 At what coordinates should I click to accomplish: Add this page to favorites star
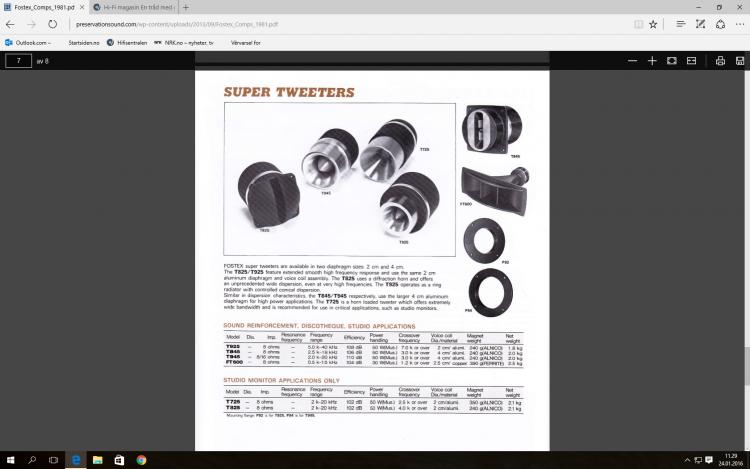coord(653,24)
